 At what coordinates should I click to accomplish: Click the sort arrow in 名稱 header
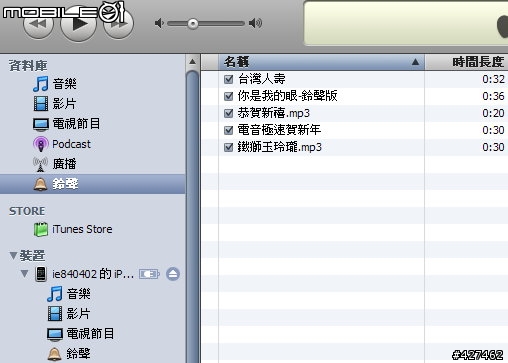[x=415, y=62]
